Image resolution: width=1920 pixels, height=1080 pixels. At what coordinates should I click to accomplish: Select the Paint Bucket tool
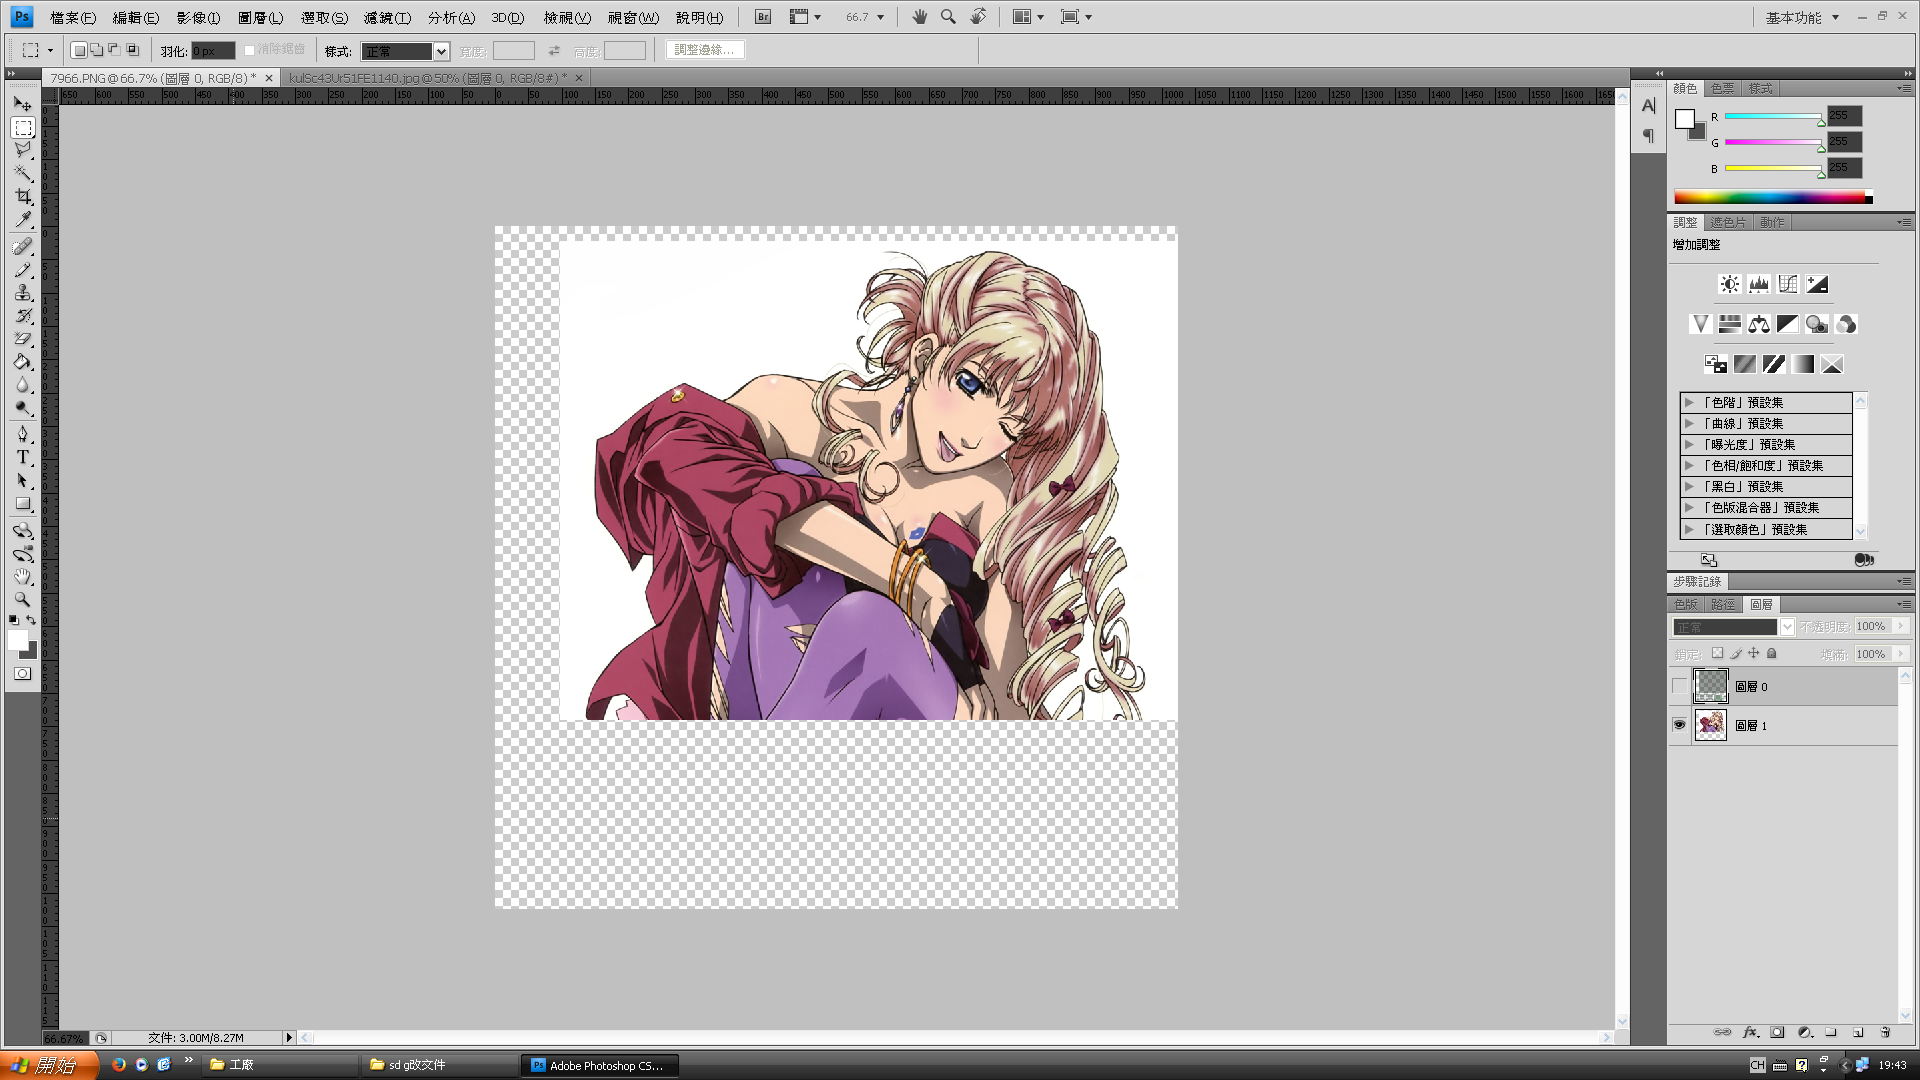click(23, 362)
